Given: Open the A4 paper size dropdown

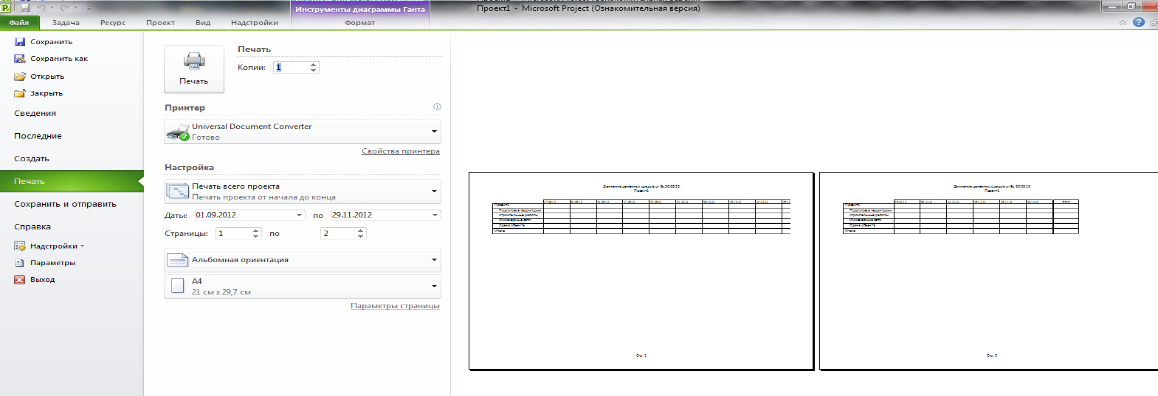Looking at the screenshot, I should [302, 287].
